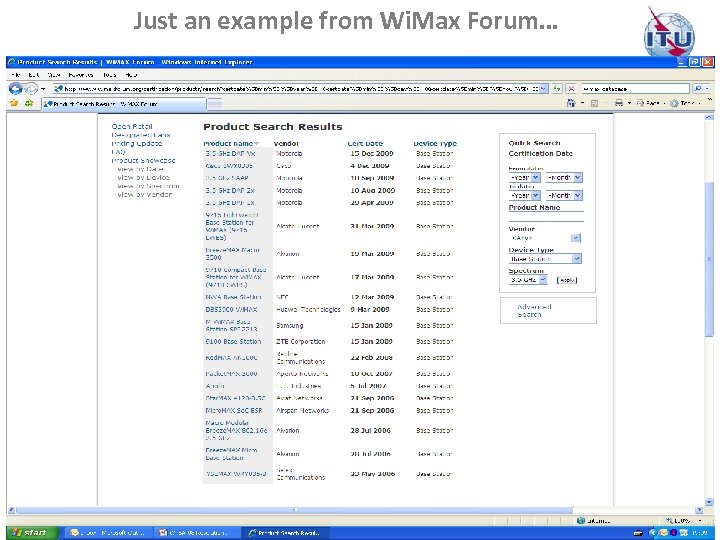720x540 pixels.
Task: Open the View menu
Action: (54, 74)
